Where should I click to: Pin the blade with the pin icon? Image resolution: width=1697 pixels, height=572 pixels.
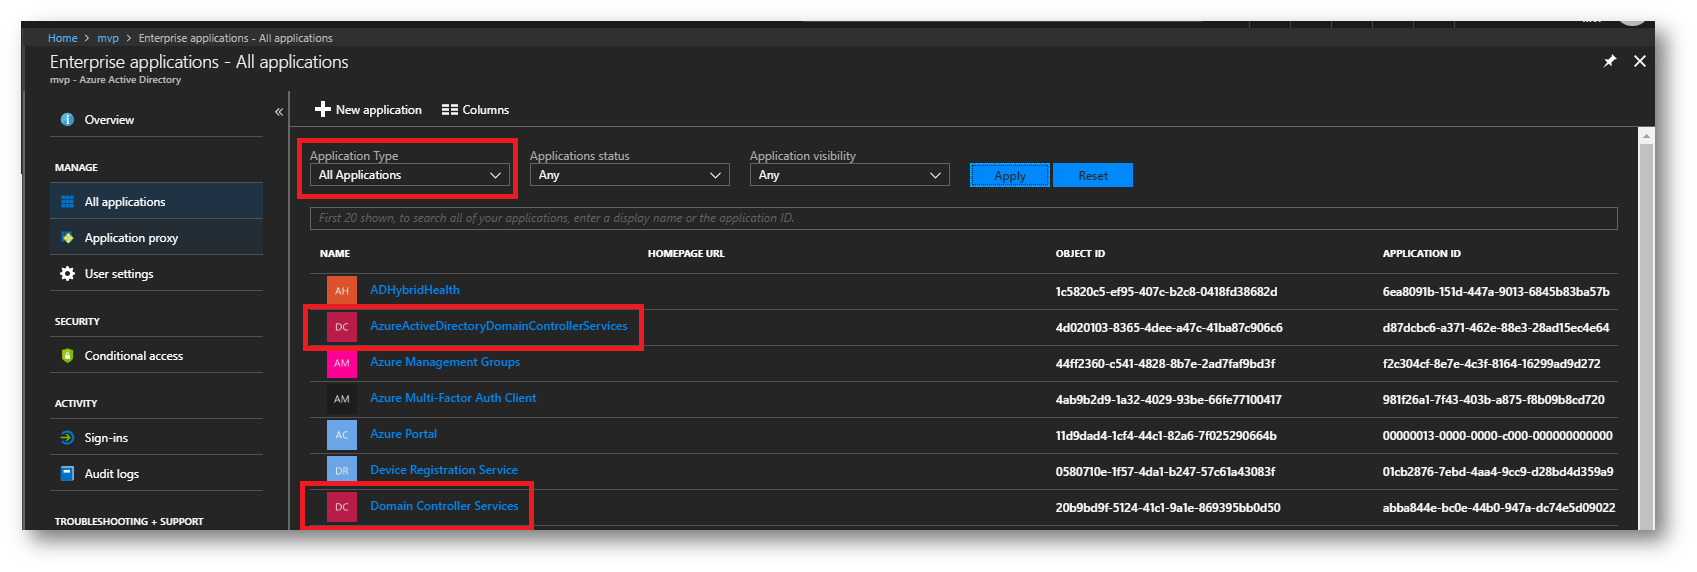click(1610, 61)
